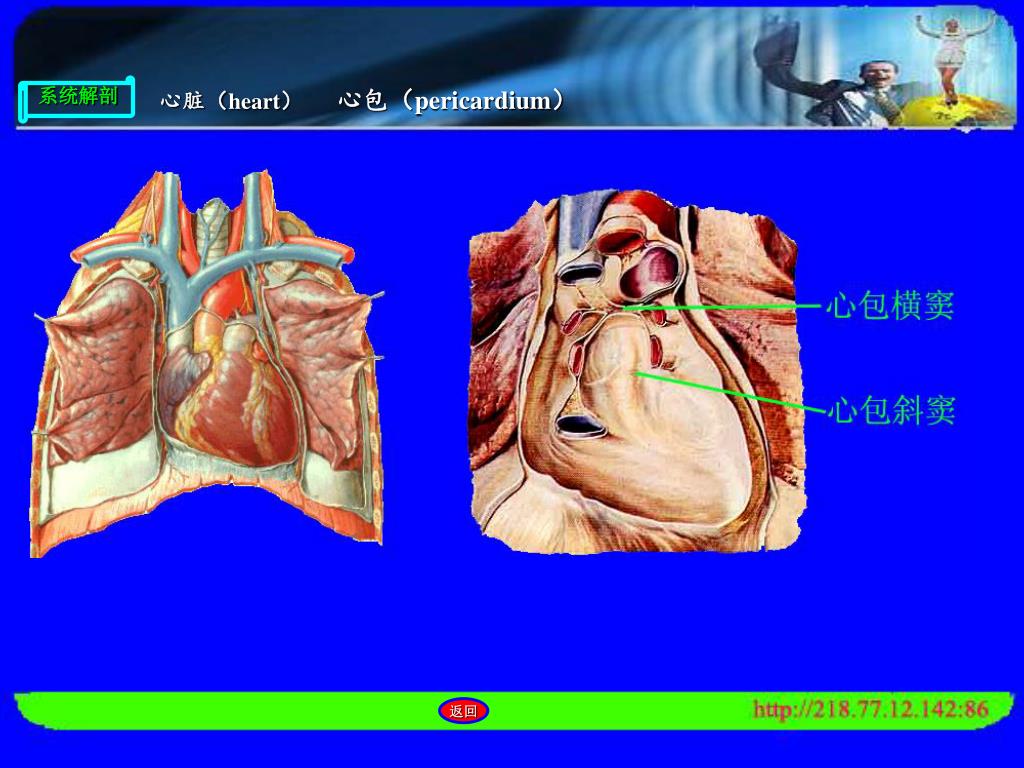The width and height of the screenshot is (1024, 768).
Task: Select the 心包 (pericardium) heading
Action: click(451, 101)
